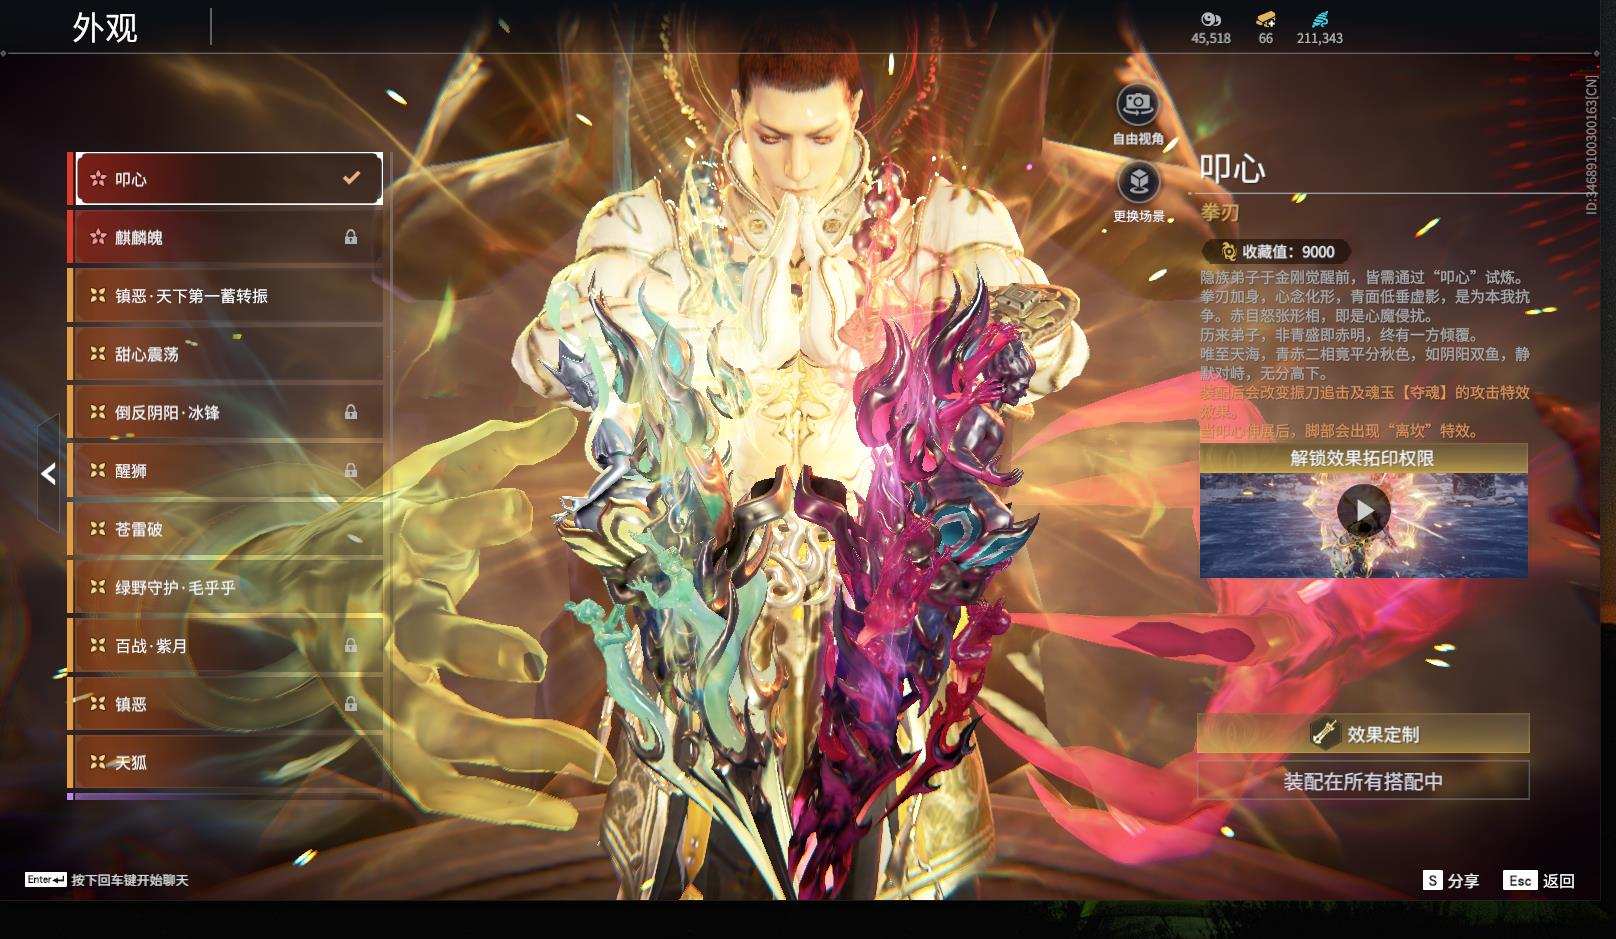Collapse the skin list with left arrow
This screenshot has height=939, width=1616.
click(48, 474)
